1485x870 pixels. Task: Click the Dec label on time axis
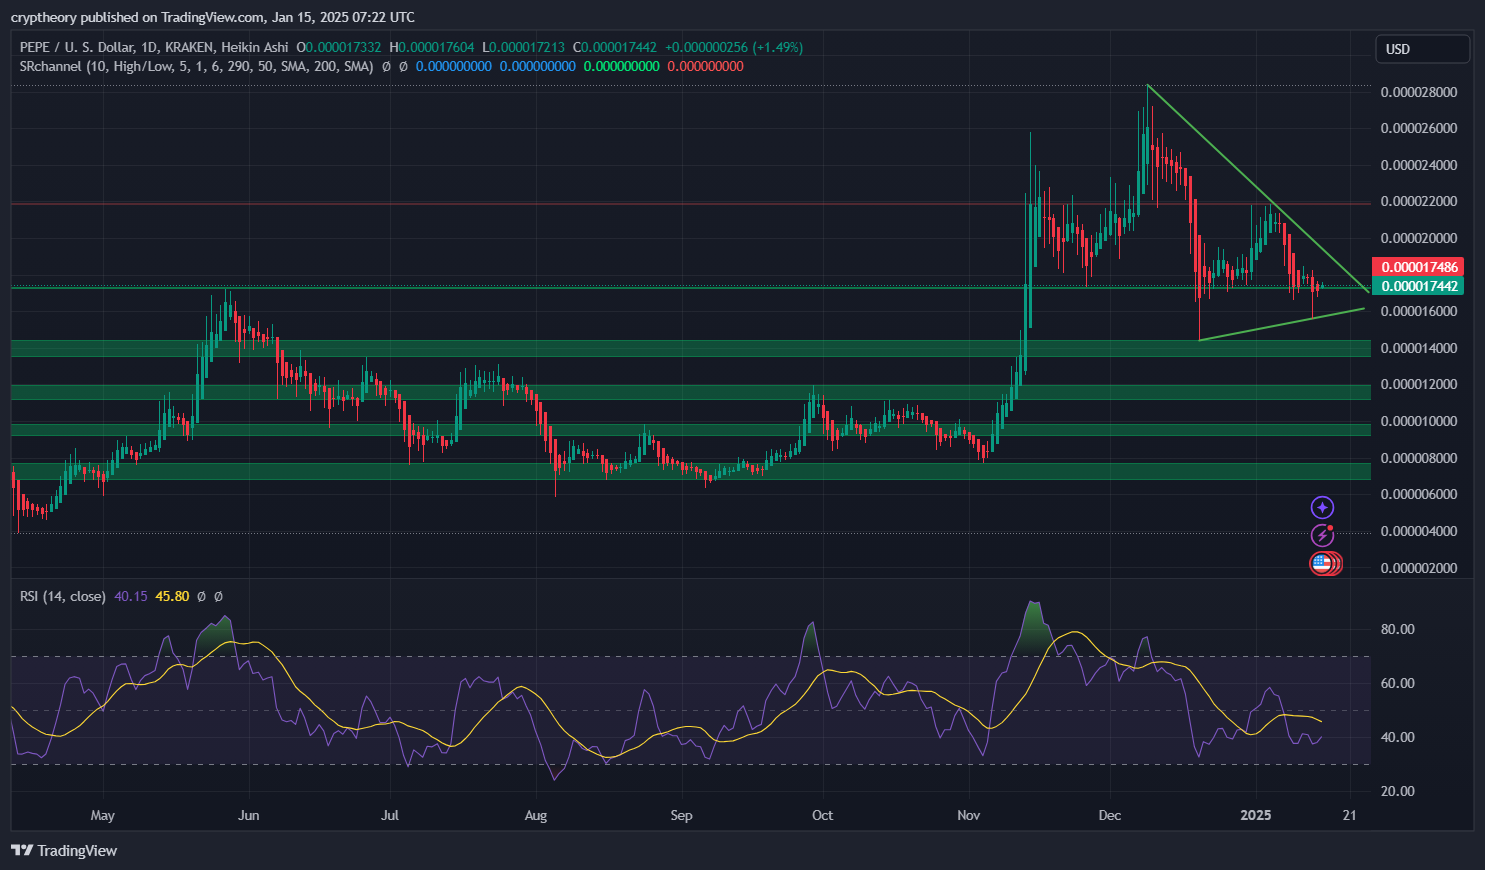[x=1109, y=815]
